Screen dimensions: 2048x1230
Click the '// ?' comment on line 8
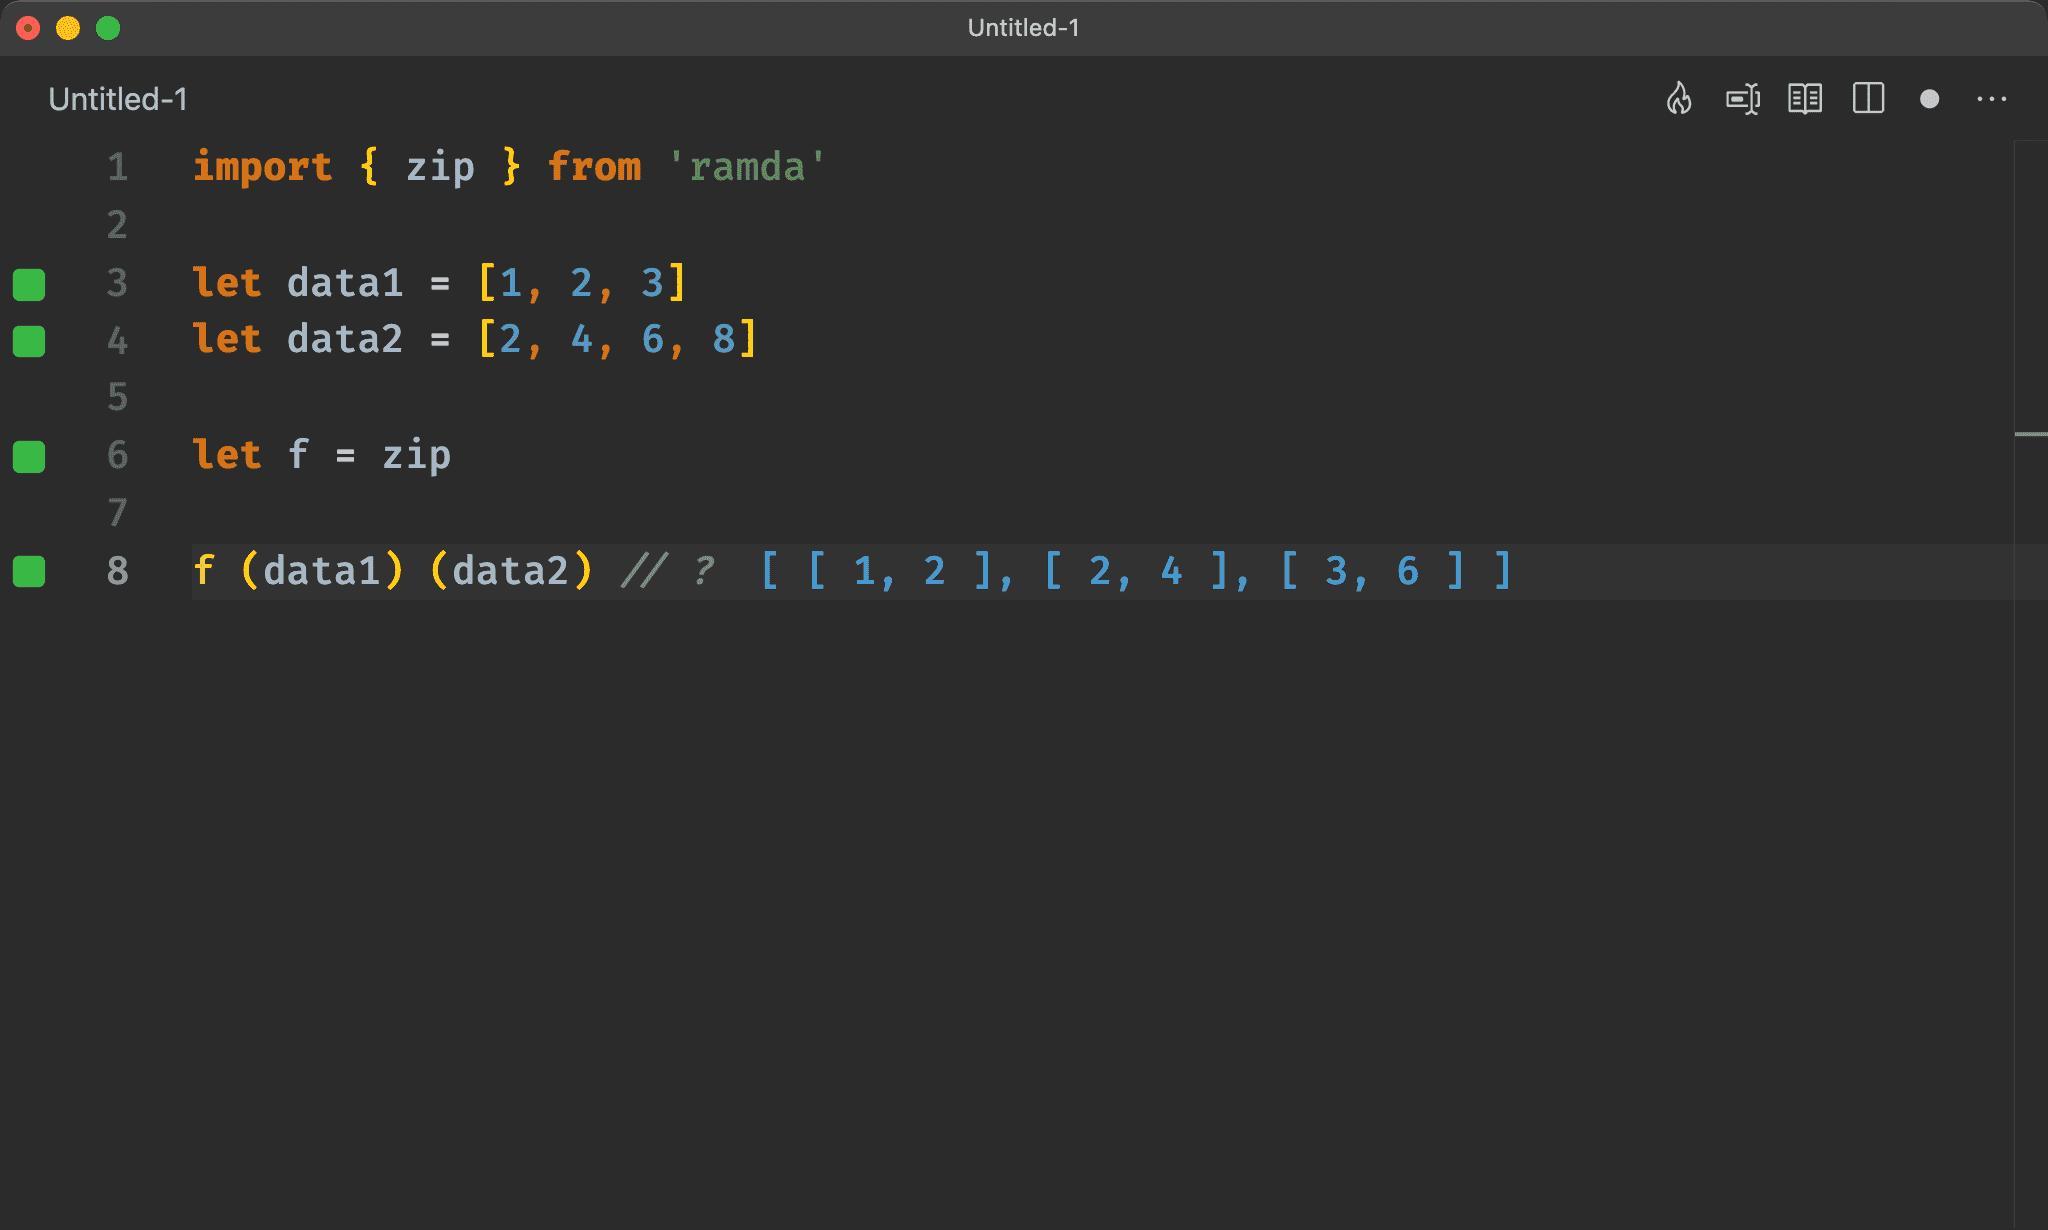click(x=668, y=571)
